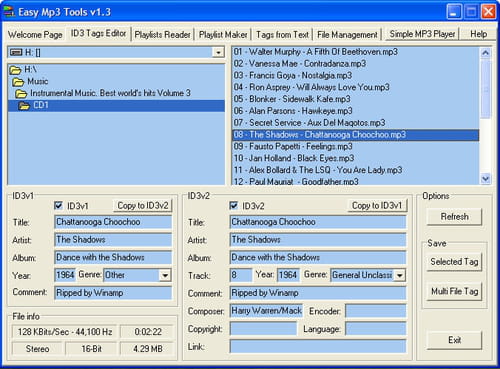Click the Easy Mp3 Tools title bar icon
500x369 pixels.
(9, 12)
